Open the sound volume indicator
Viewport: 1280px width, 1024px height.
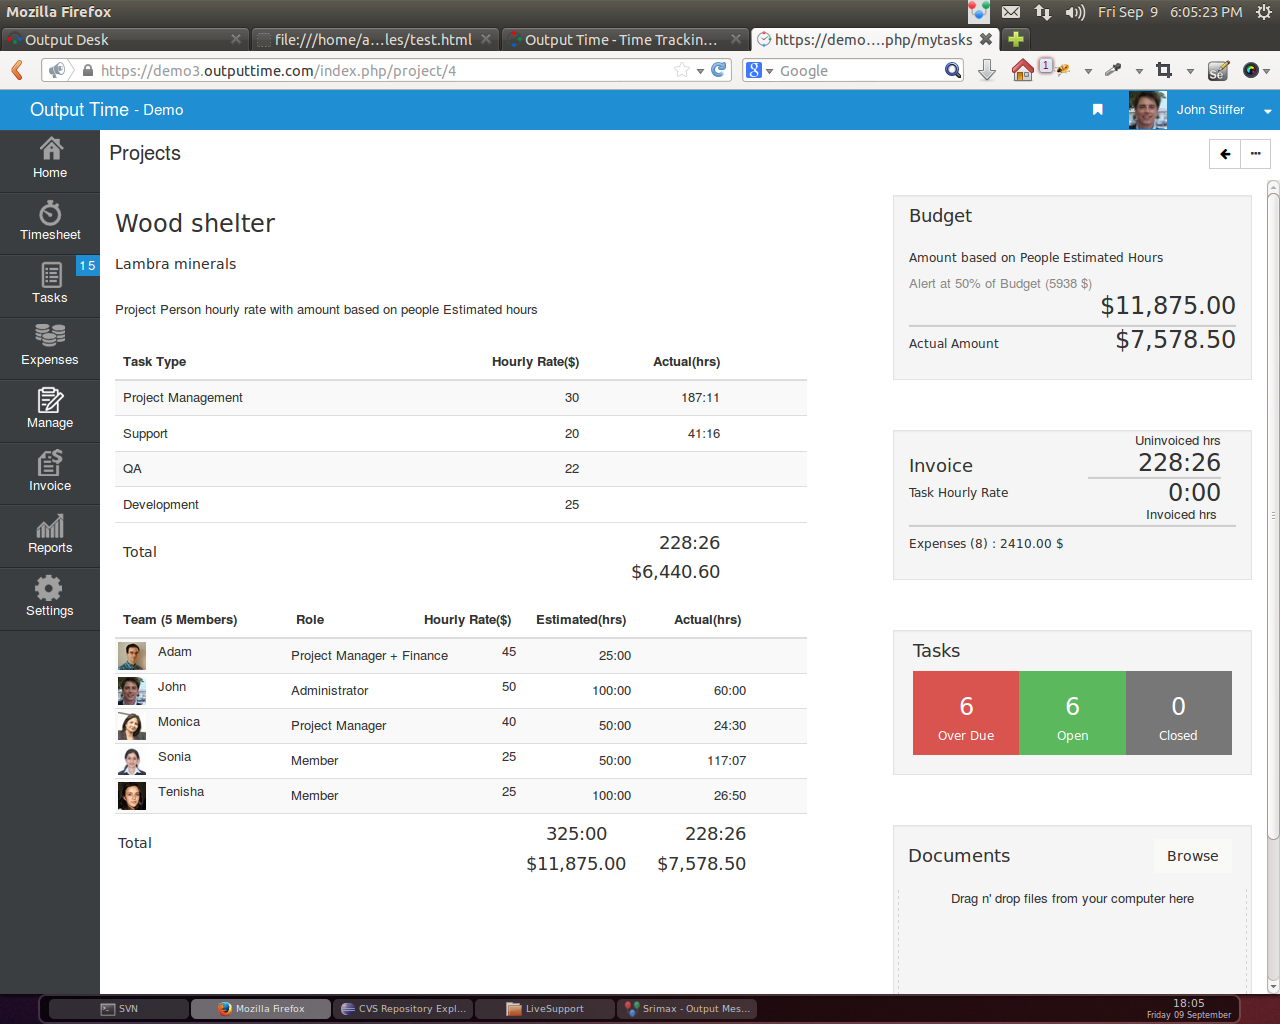click(1075, 12)
